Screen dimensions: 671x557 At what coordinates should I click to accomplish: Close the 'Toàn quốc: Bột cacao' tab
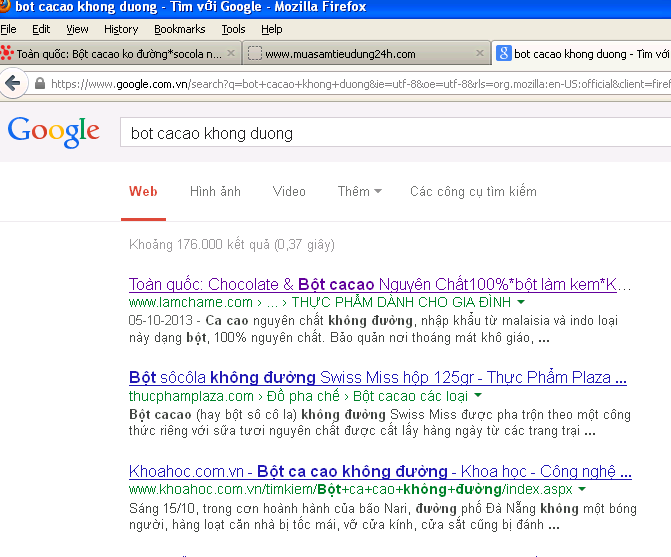[233, 53]
